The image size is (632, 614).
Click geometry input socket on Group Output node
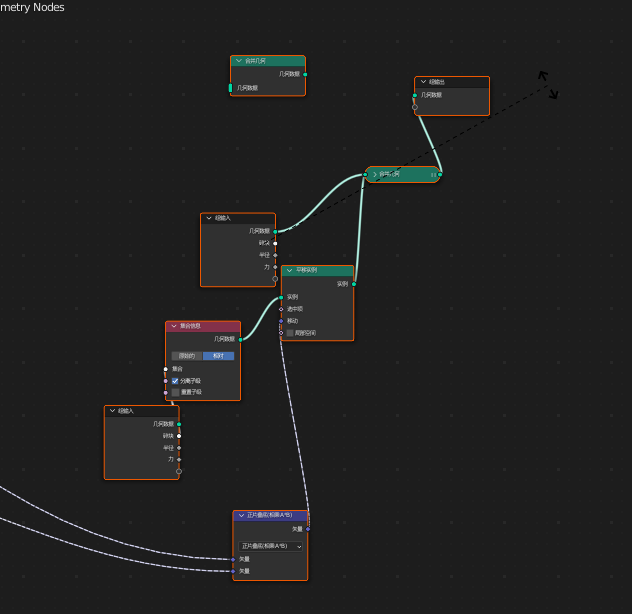pyautogui.click(x=415, y=95)
